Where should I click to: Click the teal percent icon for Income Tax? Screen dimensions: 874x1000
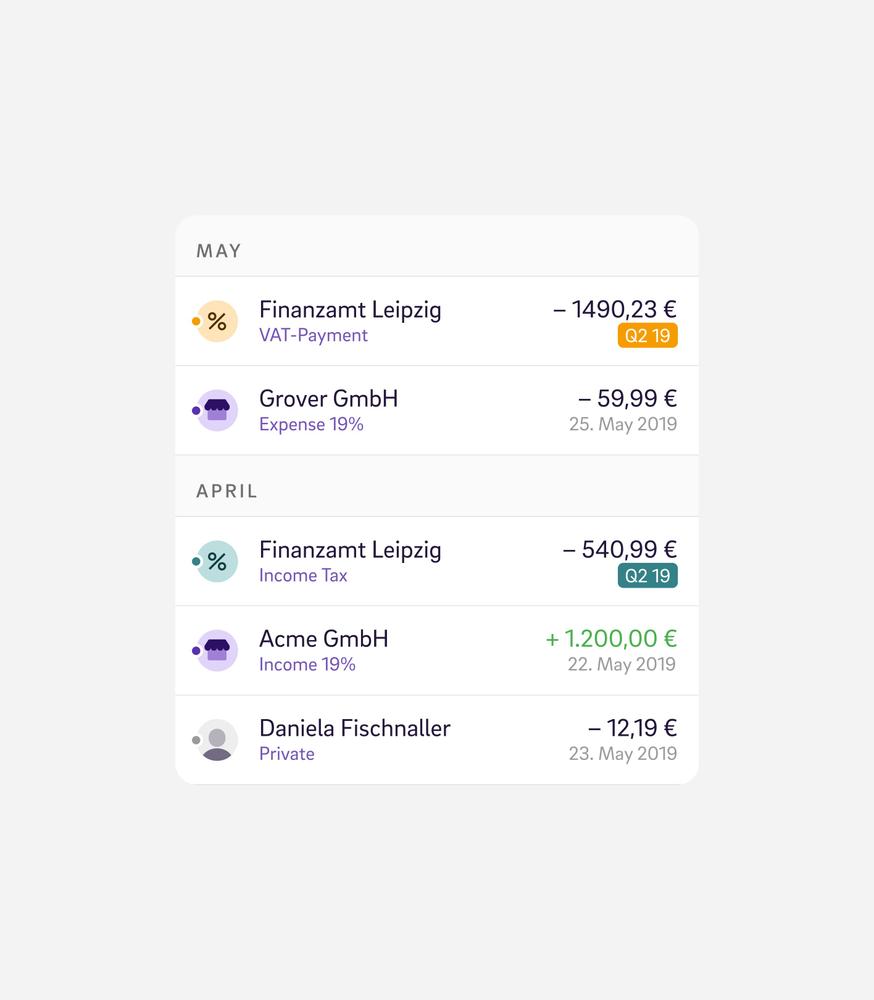(217, 562)
